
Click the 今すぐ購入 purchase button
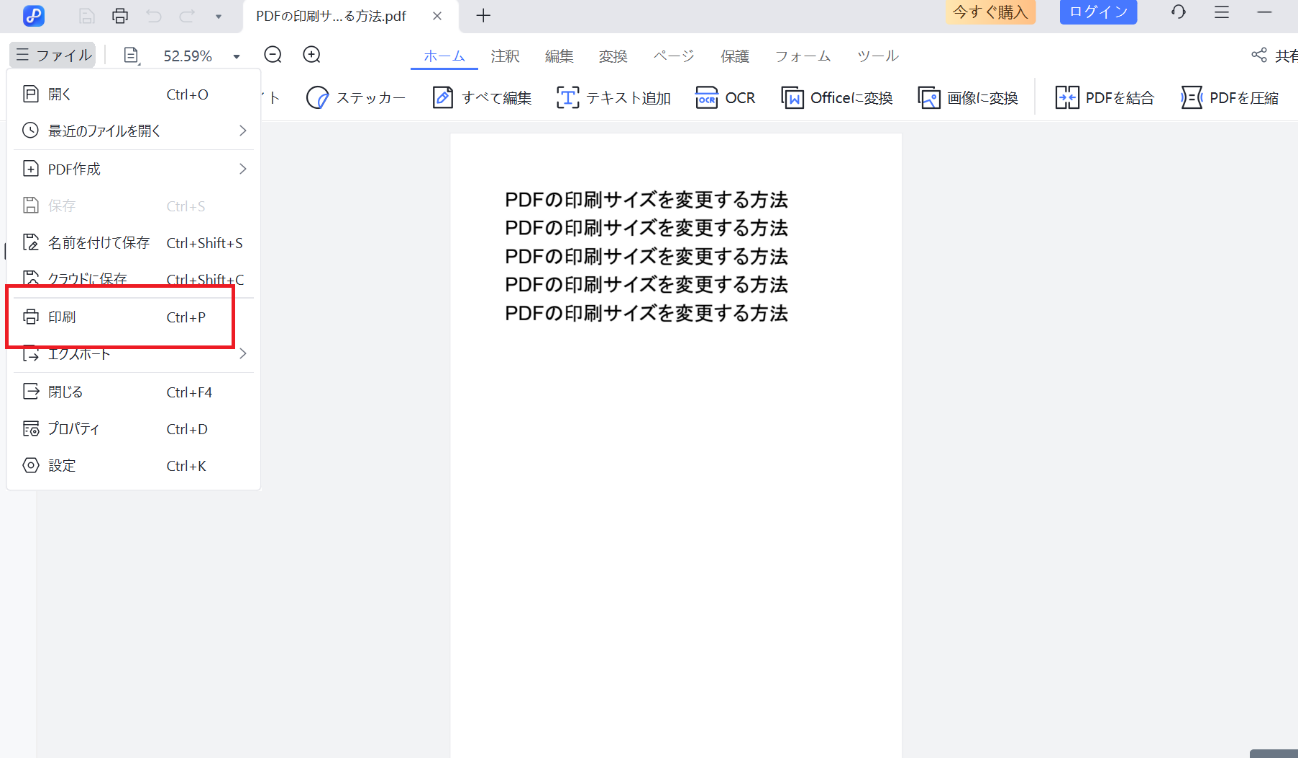[990, 12]
